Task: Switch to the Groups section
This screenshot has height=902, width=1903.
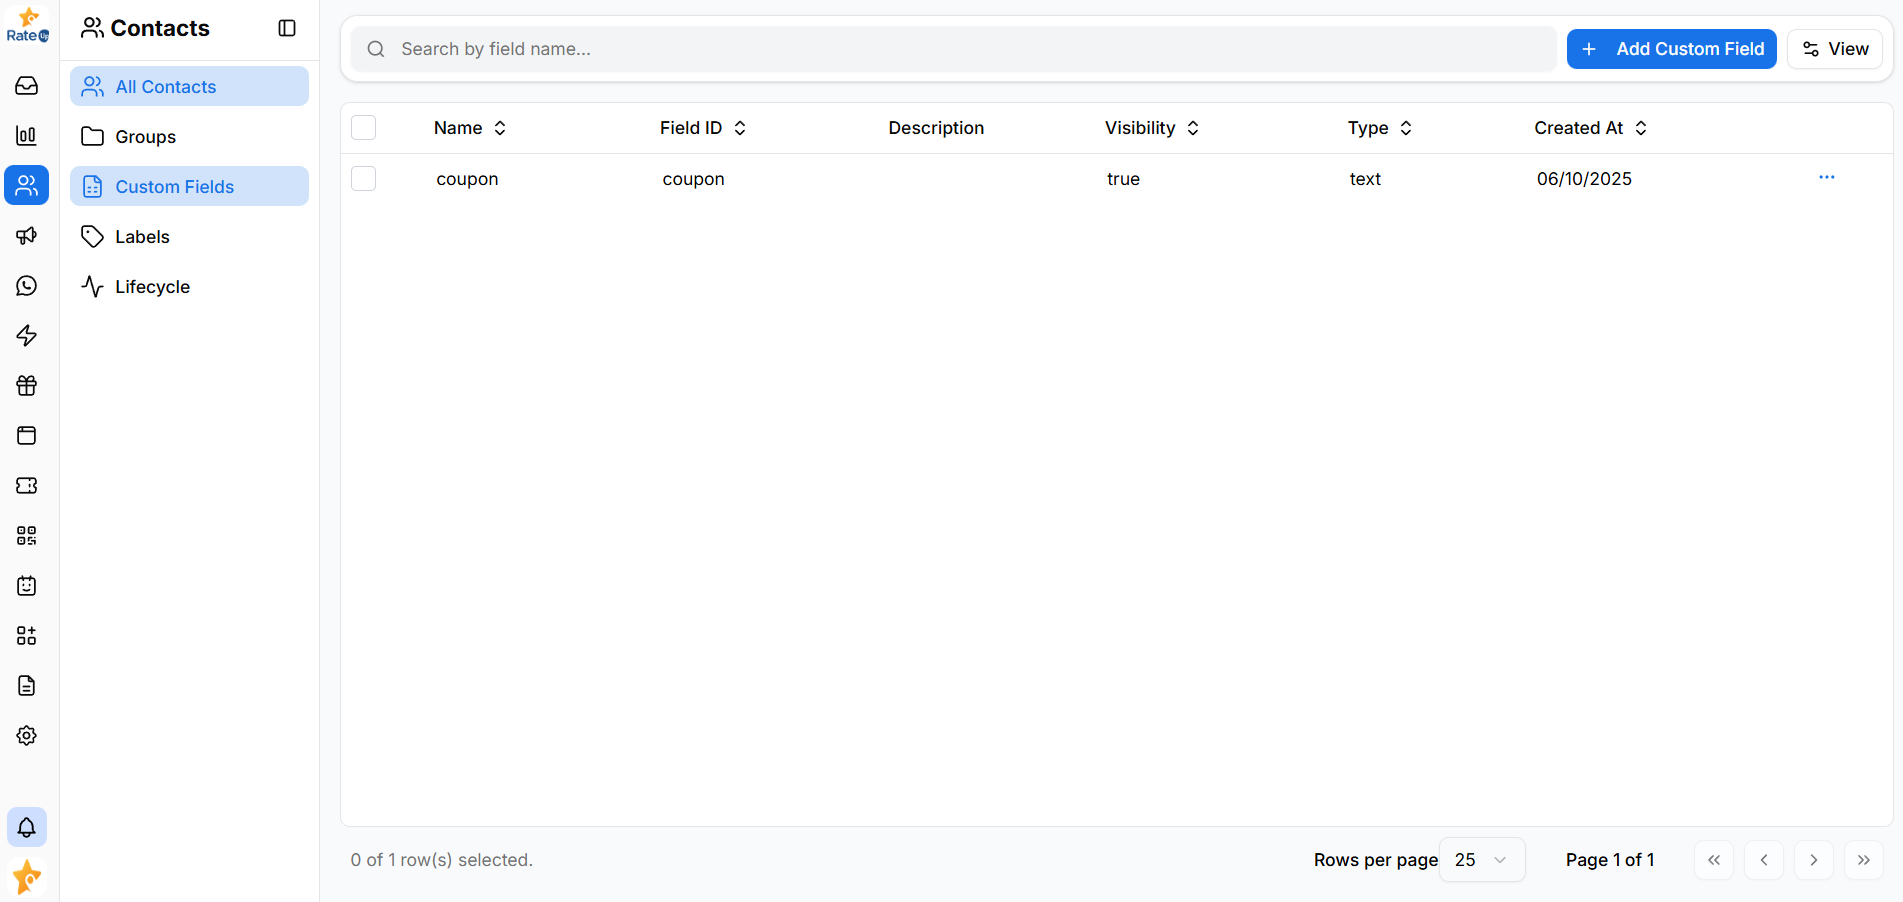Action: [x=145, y=136]
